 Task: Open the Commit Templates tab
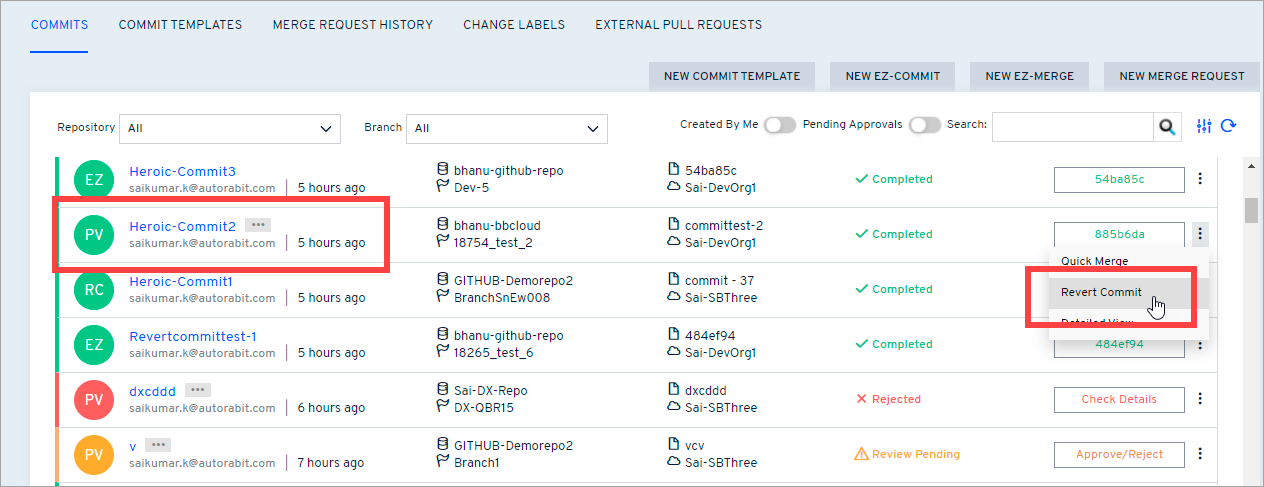pos(180,25)
